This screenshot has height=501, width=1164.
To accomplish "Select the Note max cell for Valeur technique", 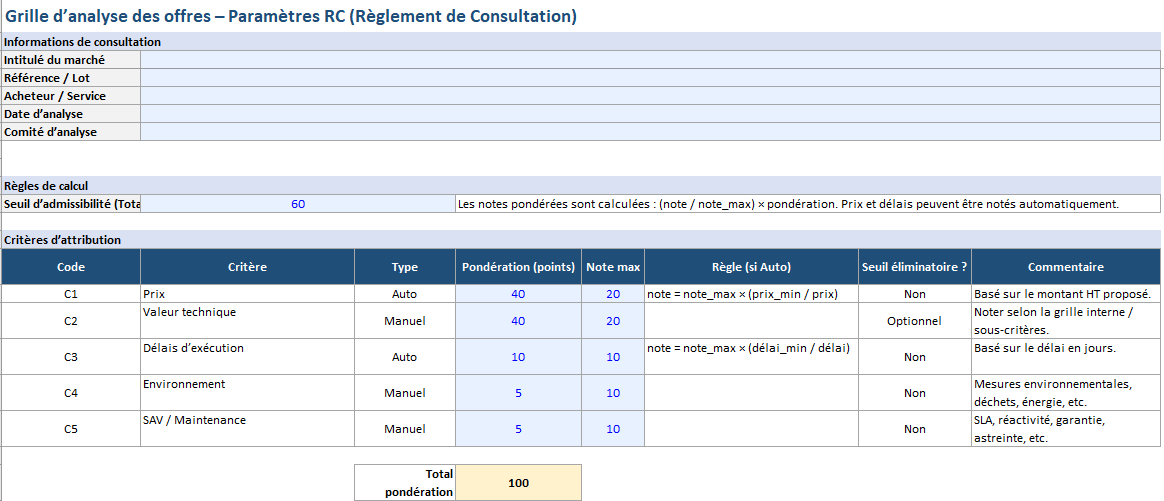I will pos(613,321).
